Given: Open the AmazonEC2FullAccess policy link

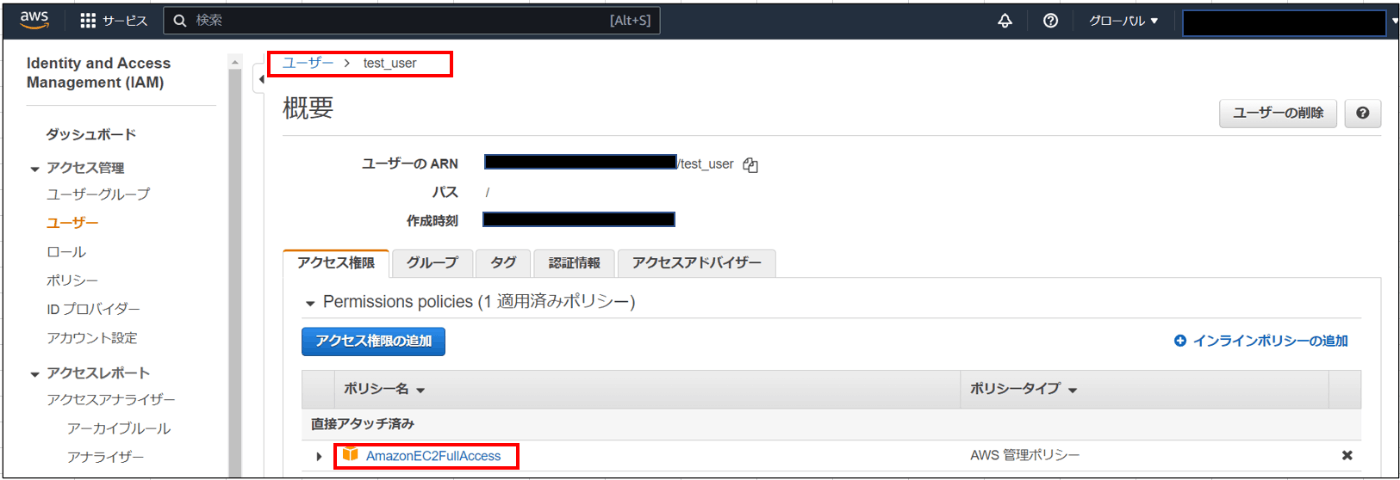Looking at the screenshot, I should coord(433,456).
